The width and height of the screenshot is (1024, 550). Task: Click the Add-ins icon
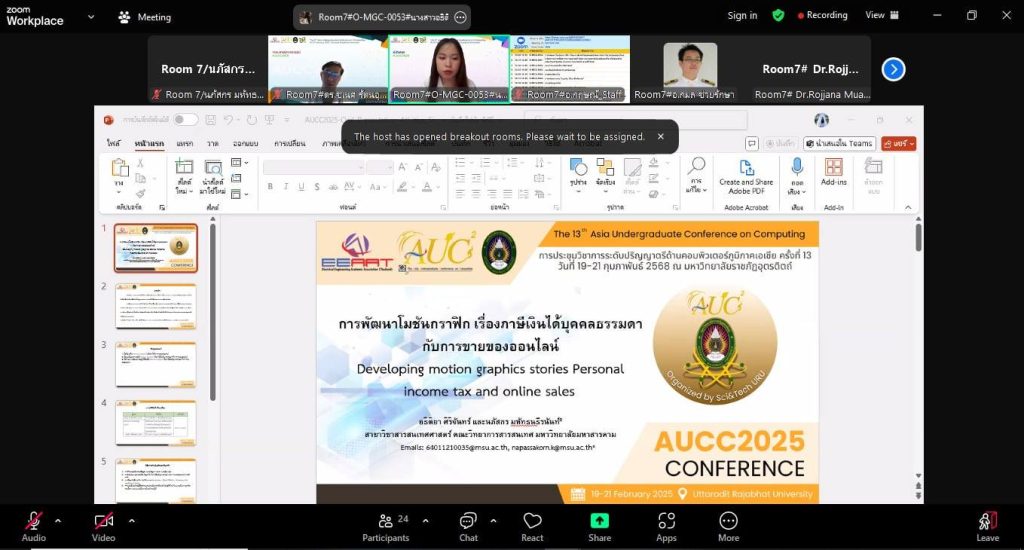pyautogui.click(x=833, y=167)
